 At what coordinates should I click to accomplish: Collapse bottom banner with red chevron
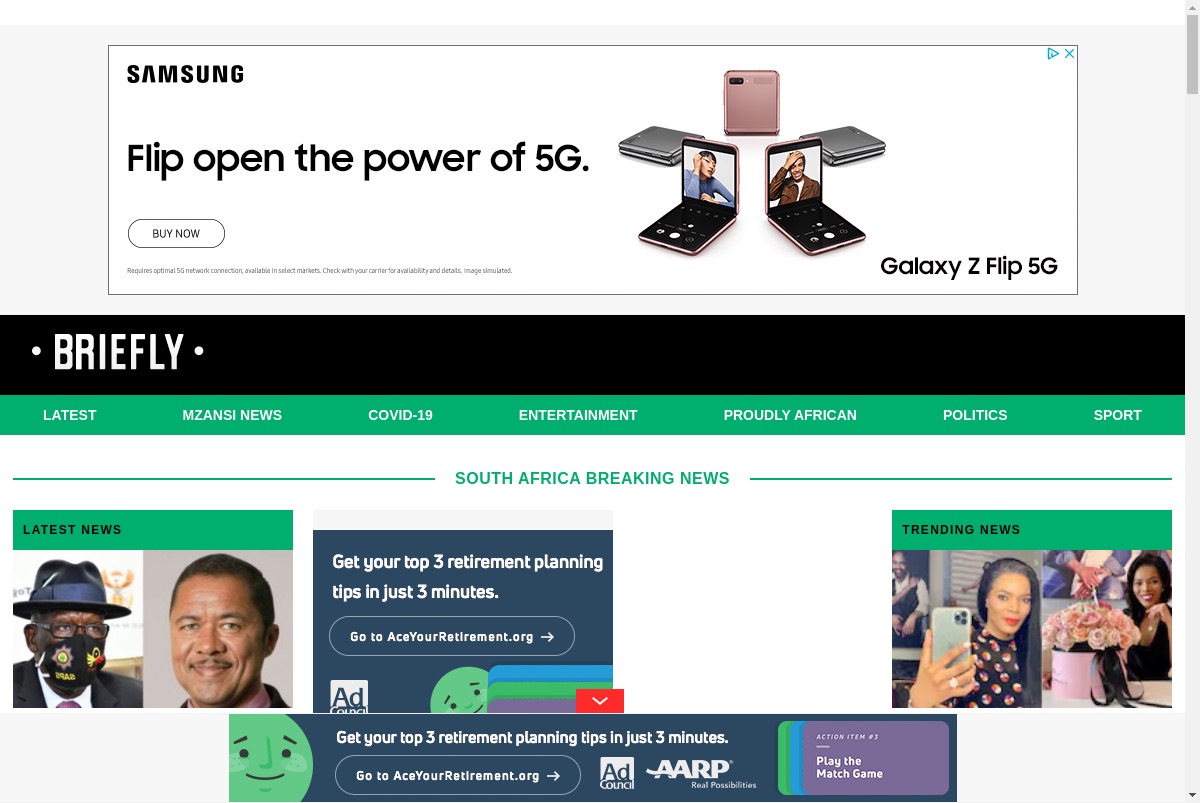coord(600,701)
